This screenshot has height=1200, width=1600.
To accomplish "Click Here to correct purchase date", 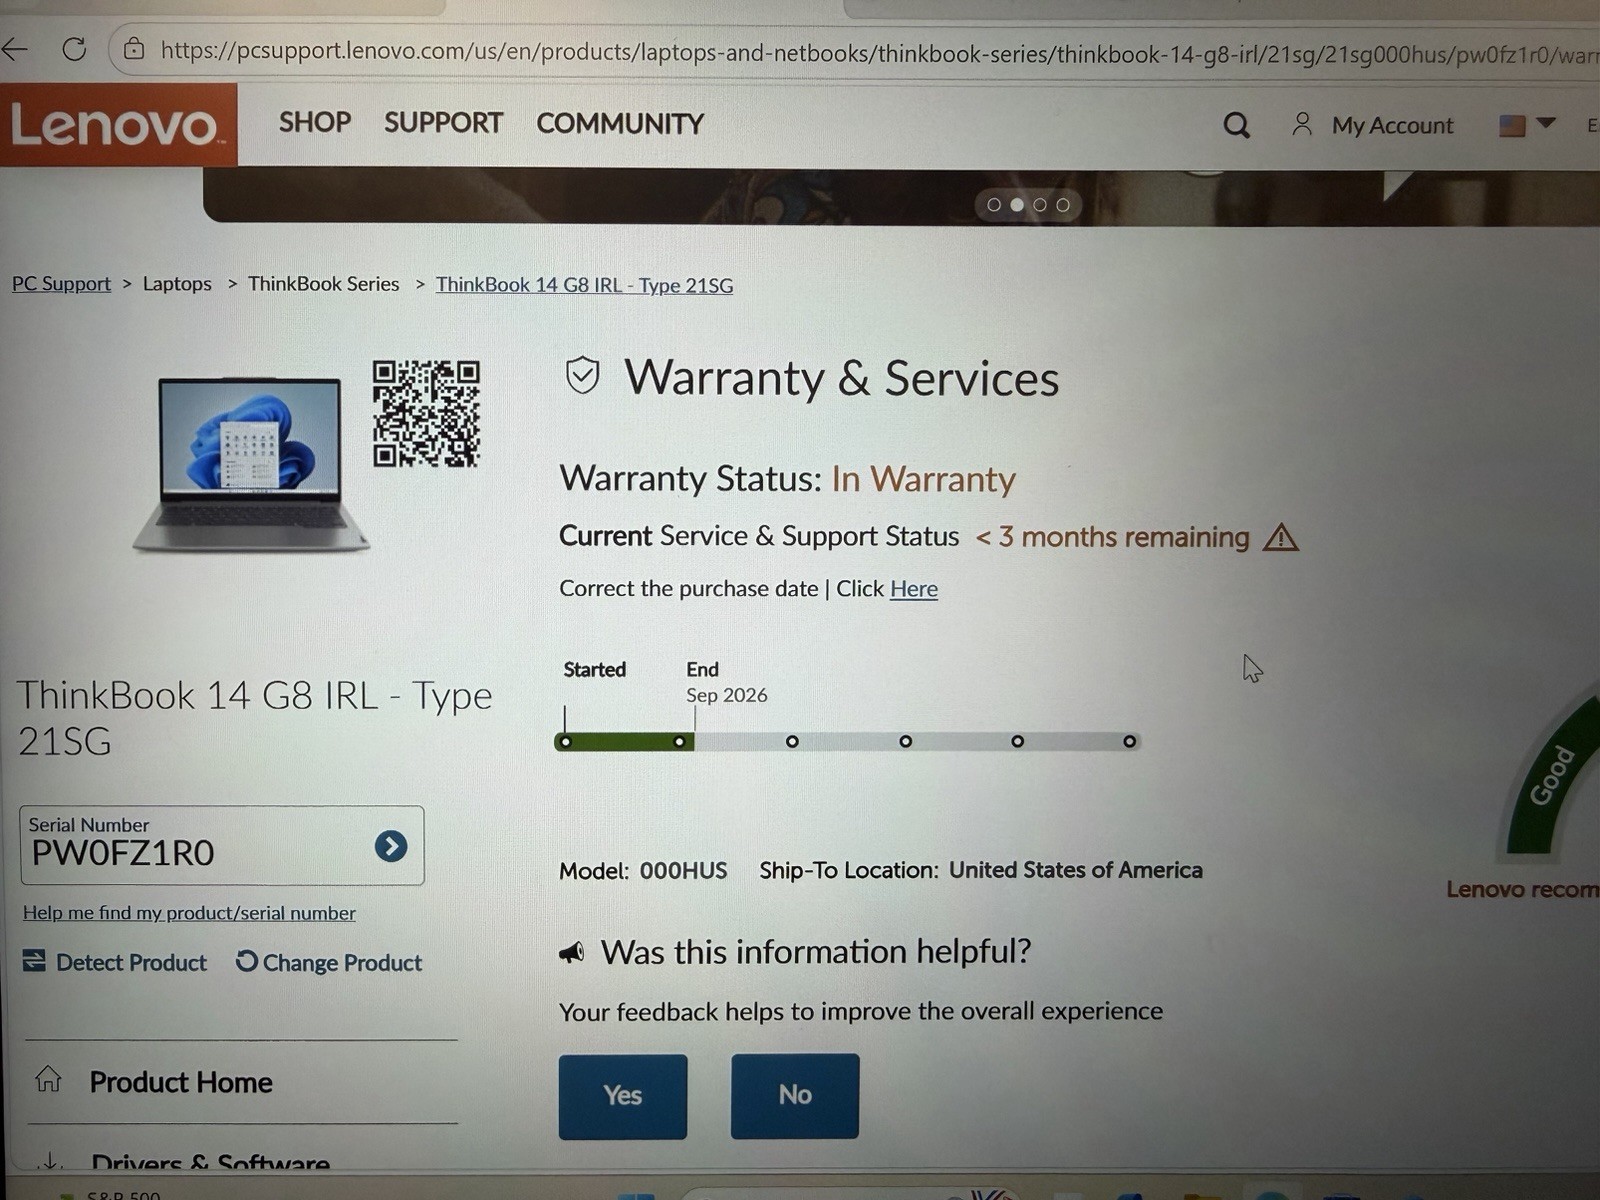I will [x=914, y=589].
